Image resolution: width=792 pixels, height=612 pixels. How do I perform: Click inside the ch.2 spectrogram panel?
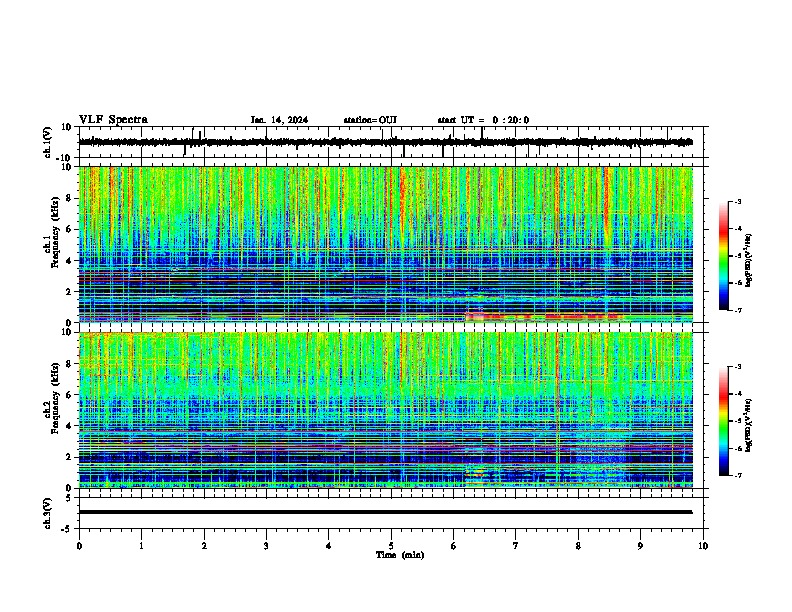385,410
